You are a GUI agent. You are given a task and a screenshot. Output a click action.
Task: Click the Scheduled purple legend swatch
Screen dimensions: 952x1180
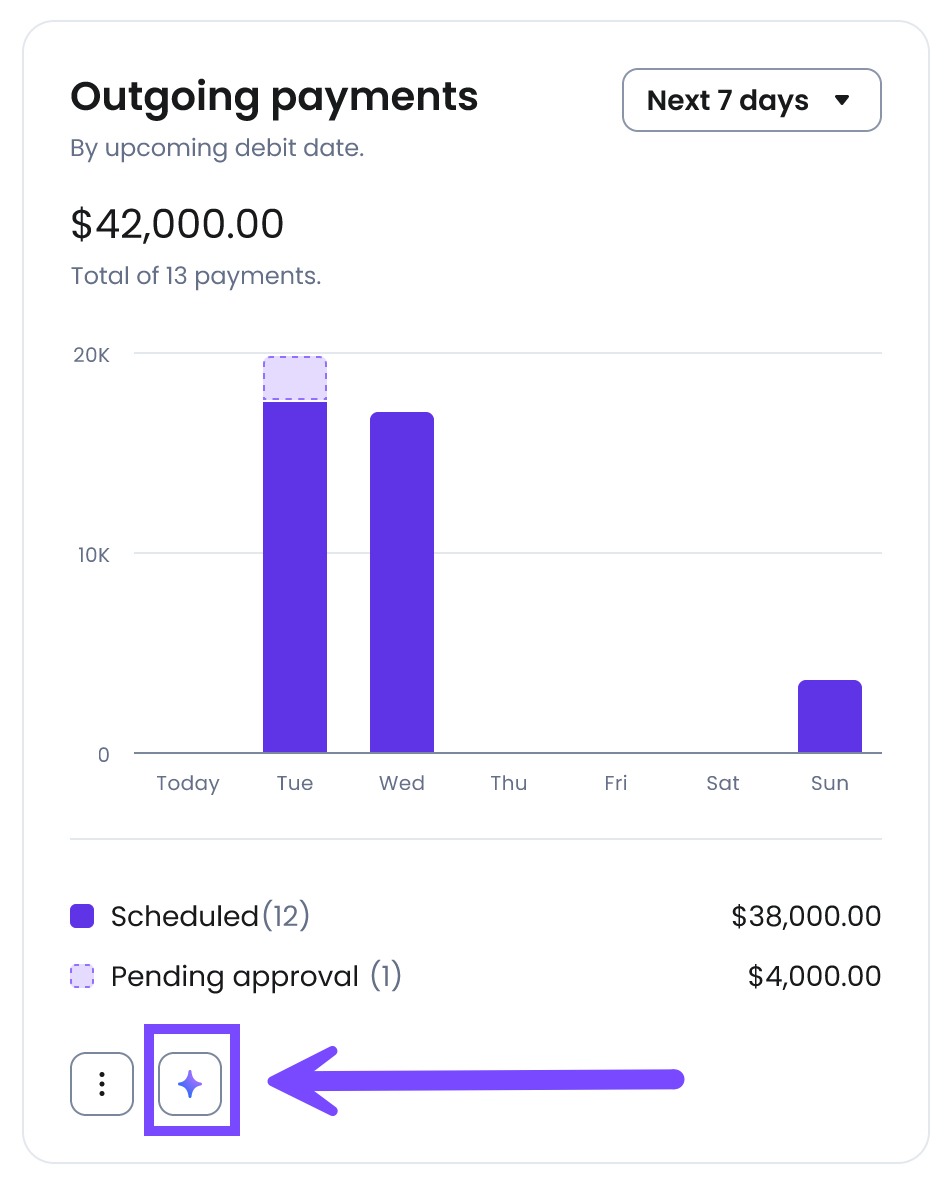click(82, 916)
